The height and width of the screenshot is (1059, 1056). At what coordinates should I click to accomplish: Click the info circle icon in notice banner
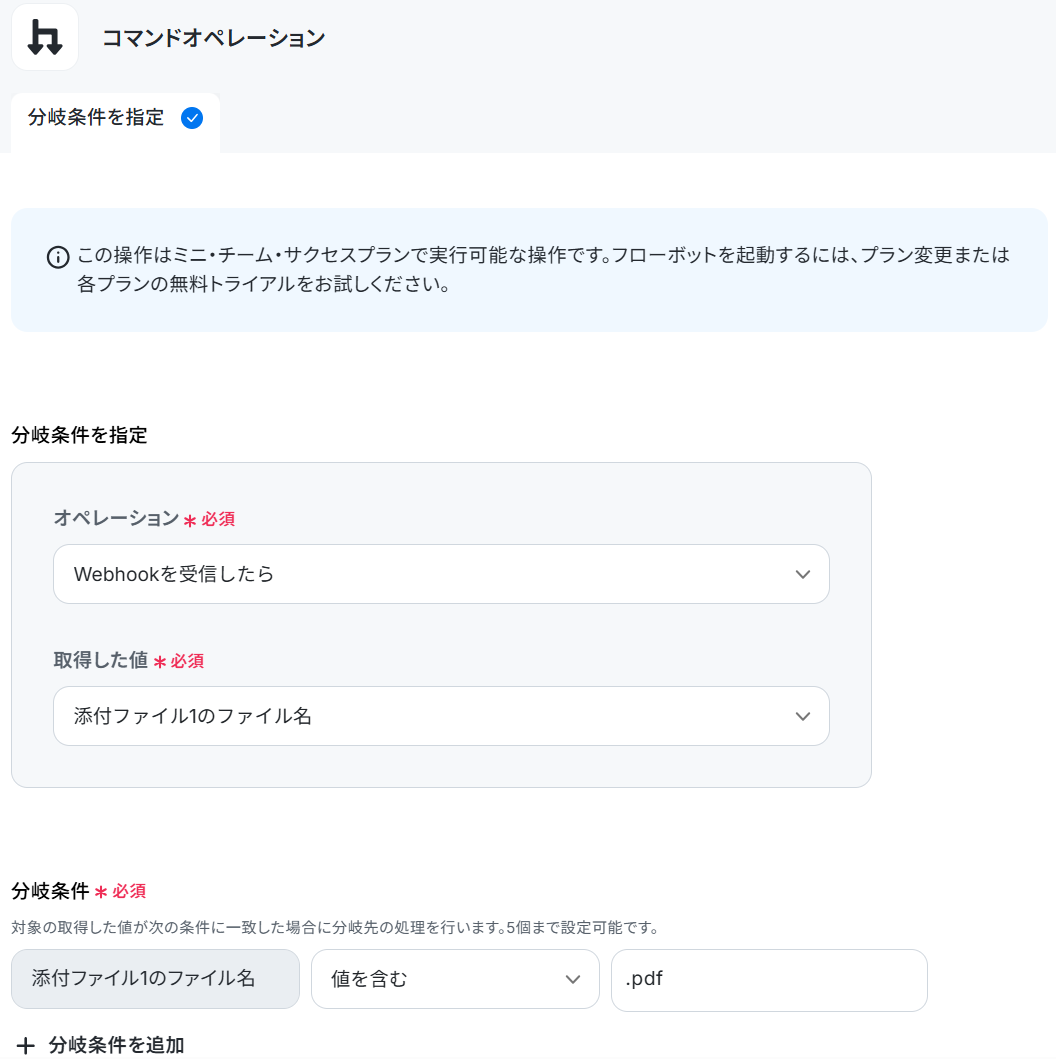pyautogui.click(x=58, y=257)
